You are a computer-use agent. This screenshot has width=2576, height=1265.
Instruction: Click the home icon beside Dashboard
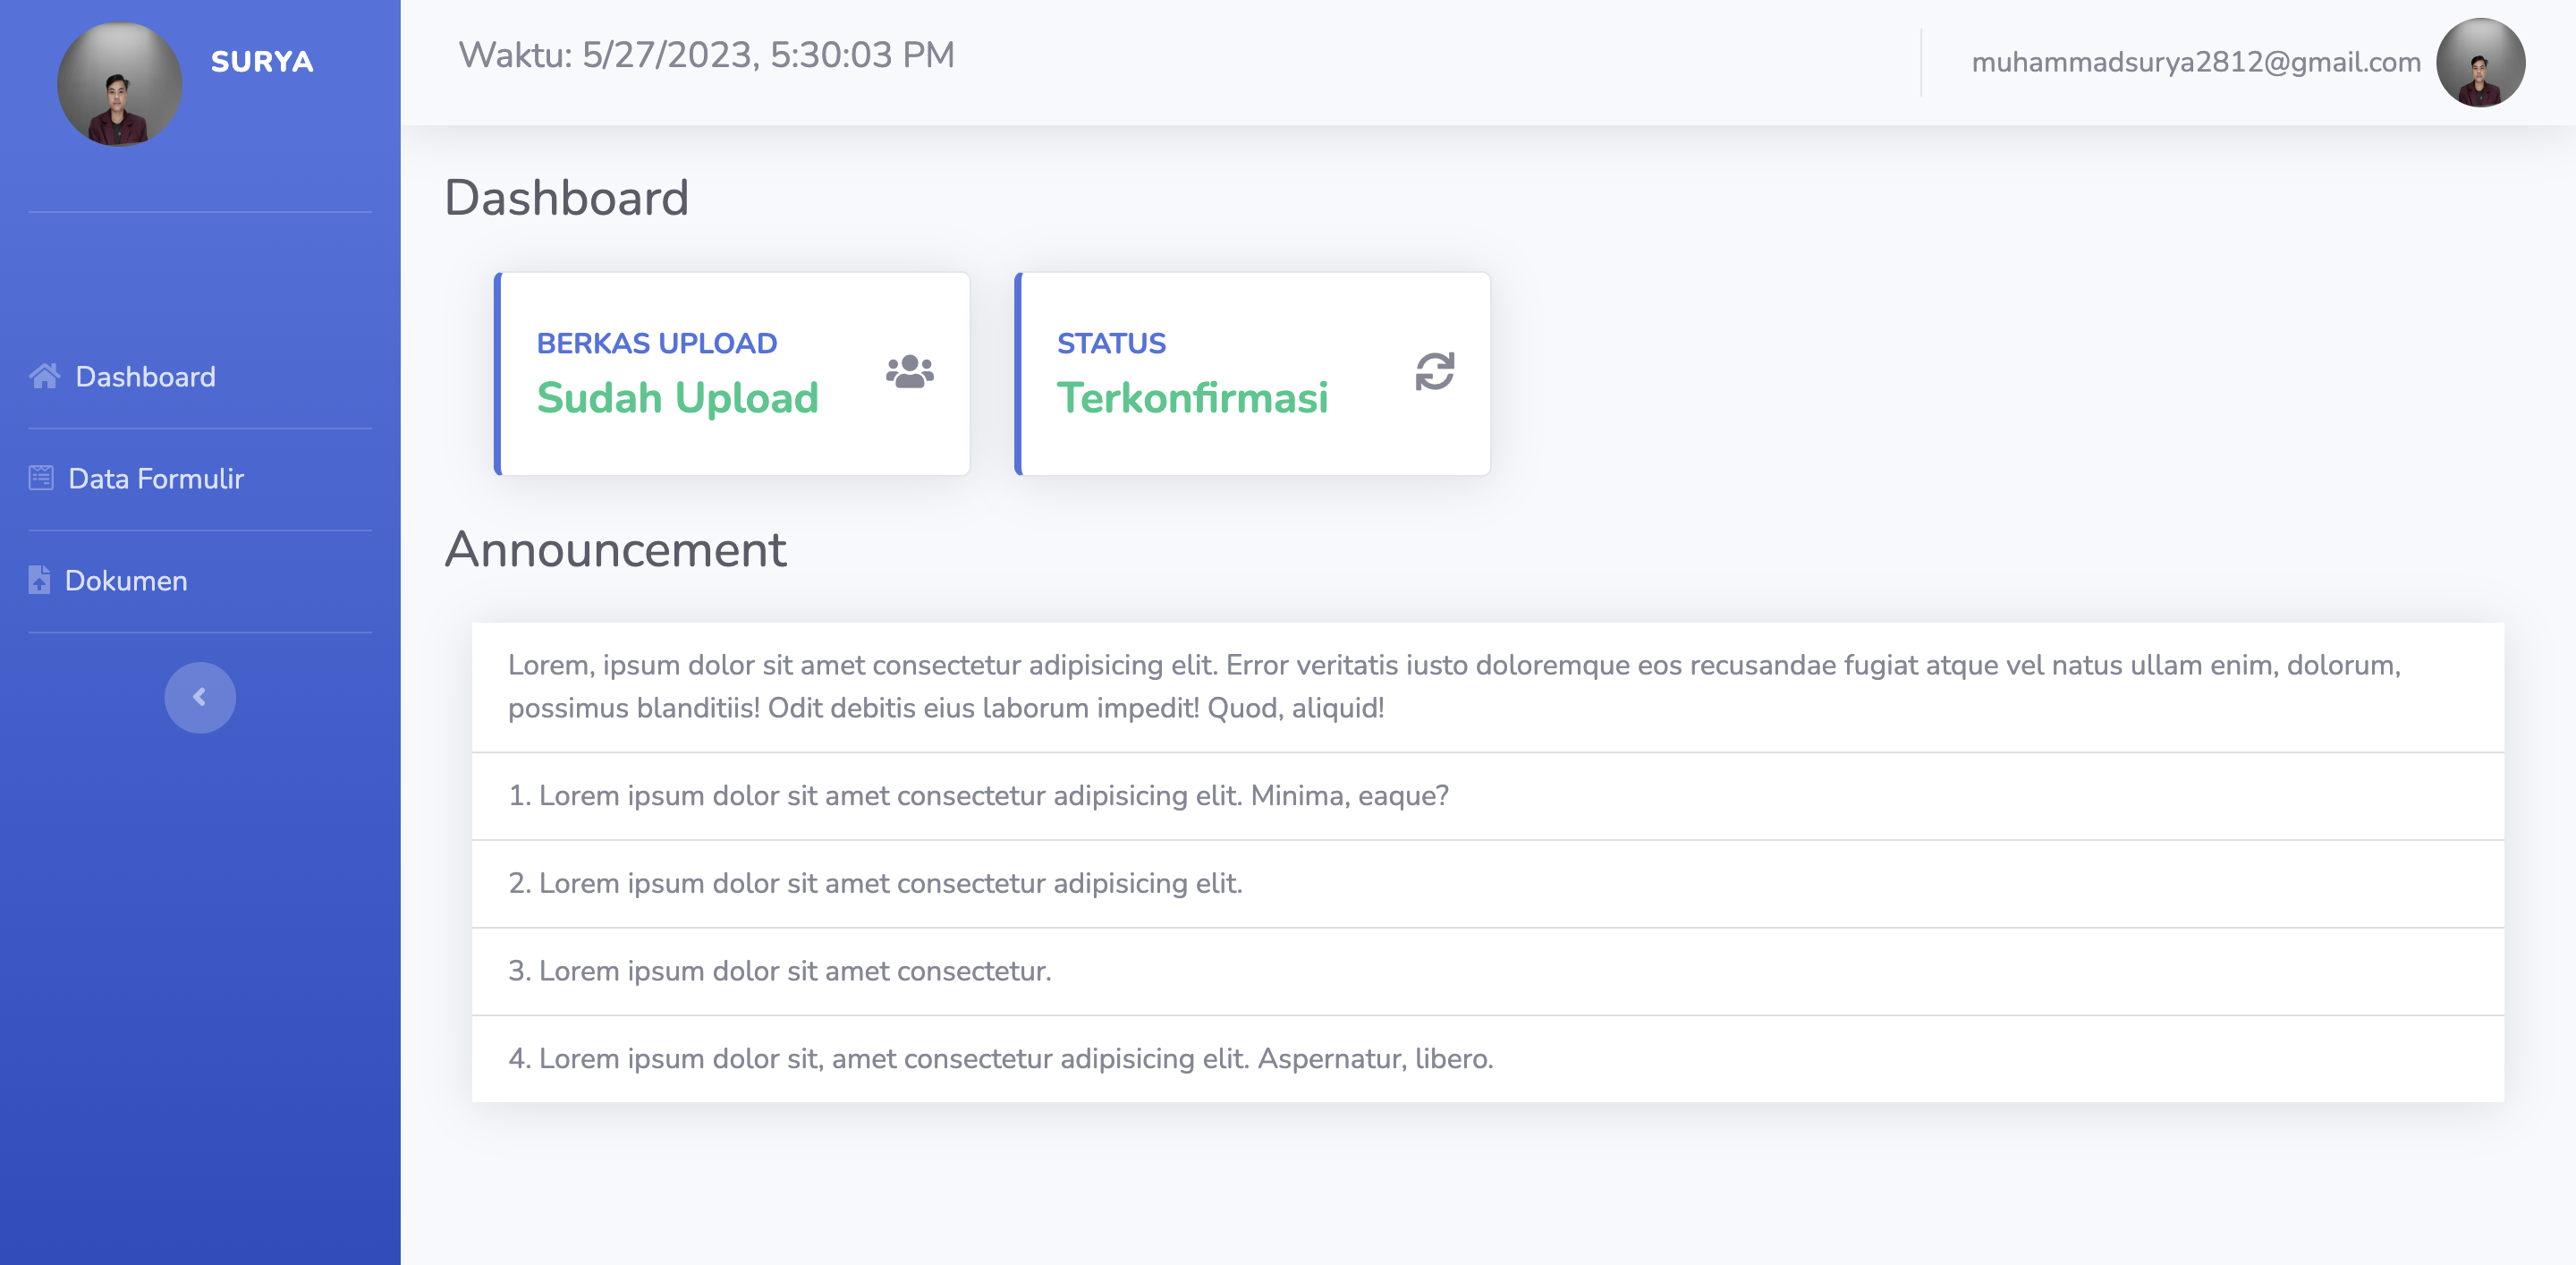44,376
